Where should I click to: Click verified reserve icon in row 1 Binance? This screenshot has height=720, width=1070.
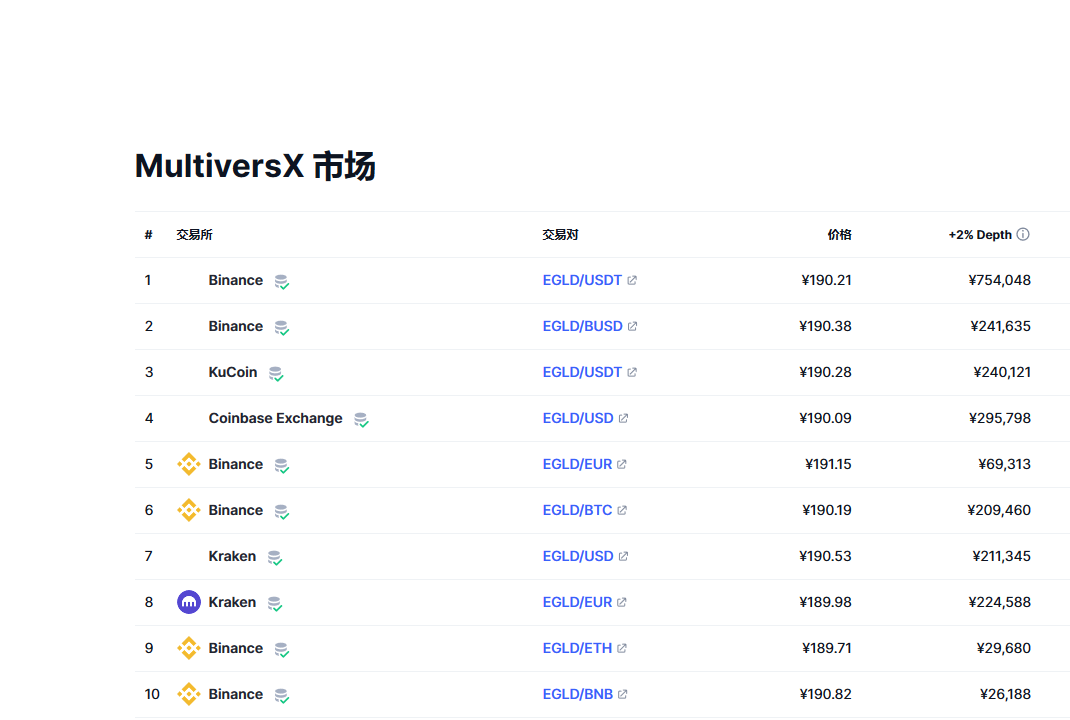click(281, 281)
